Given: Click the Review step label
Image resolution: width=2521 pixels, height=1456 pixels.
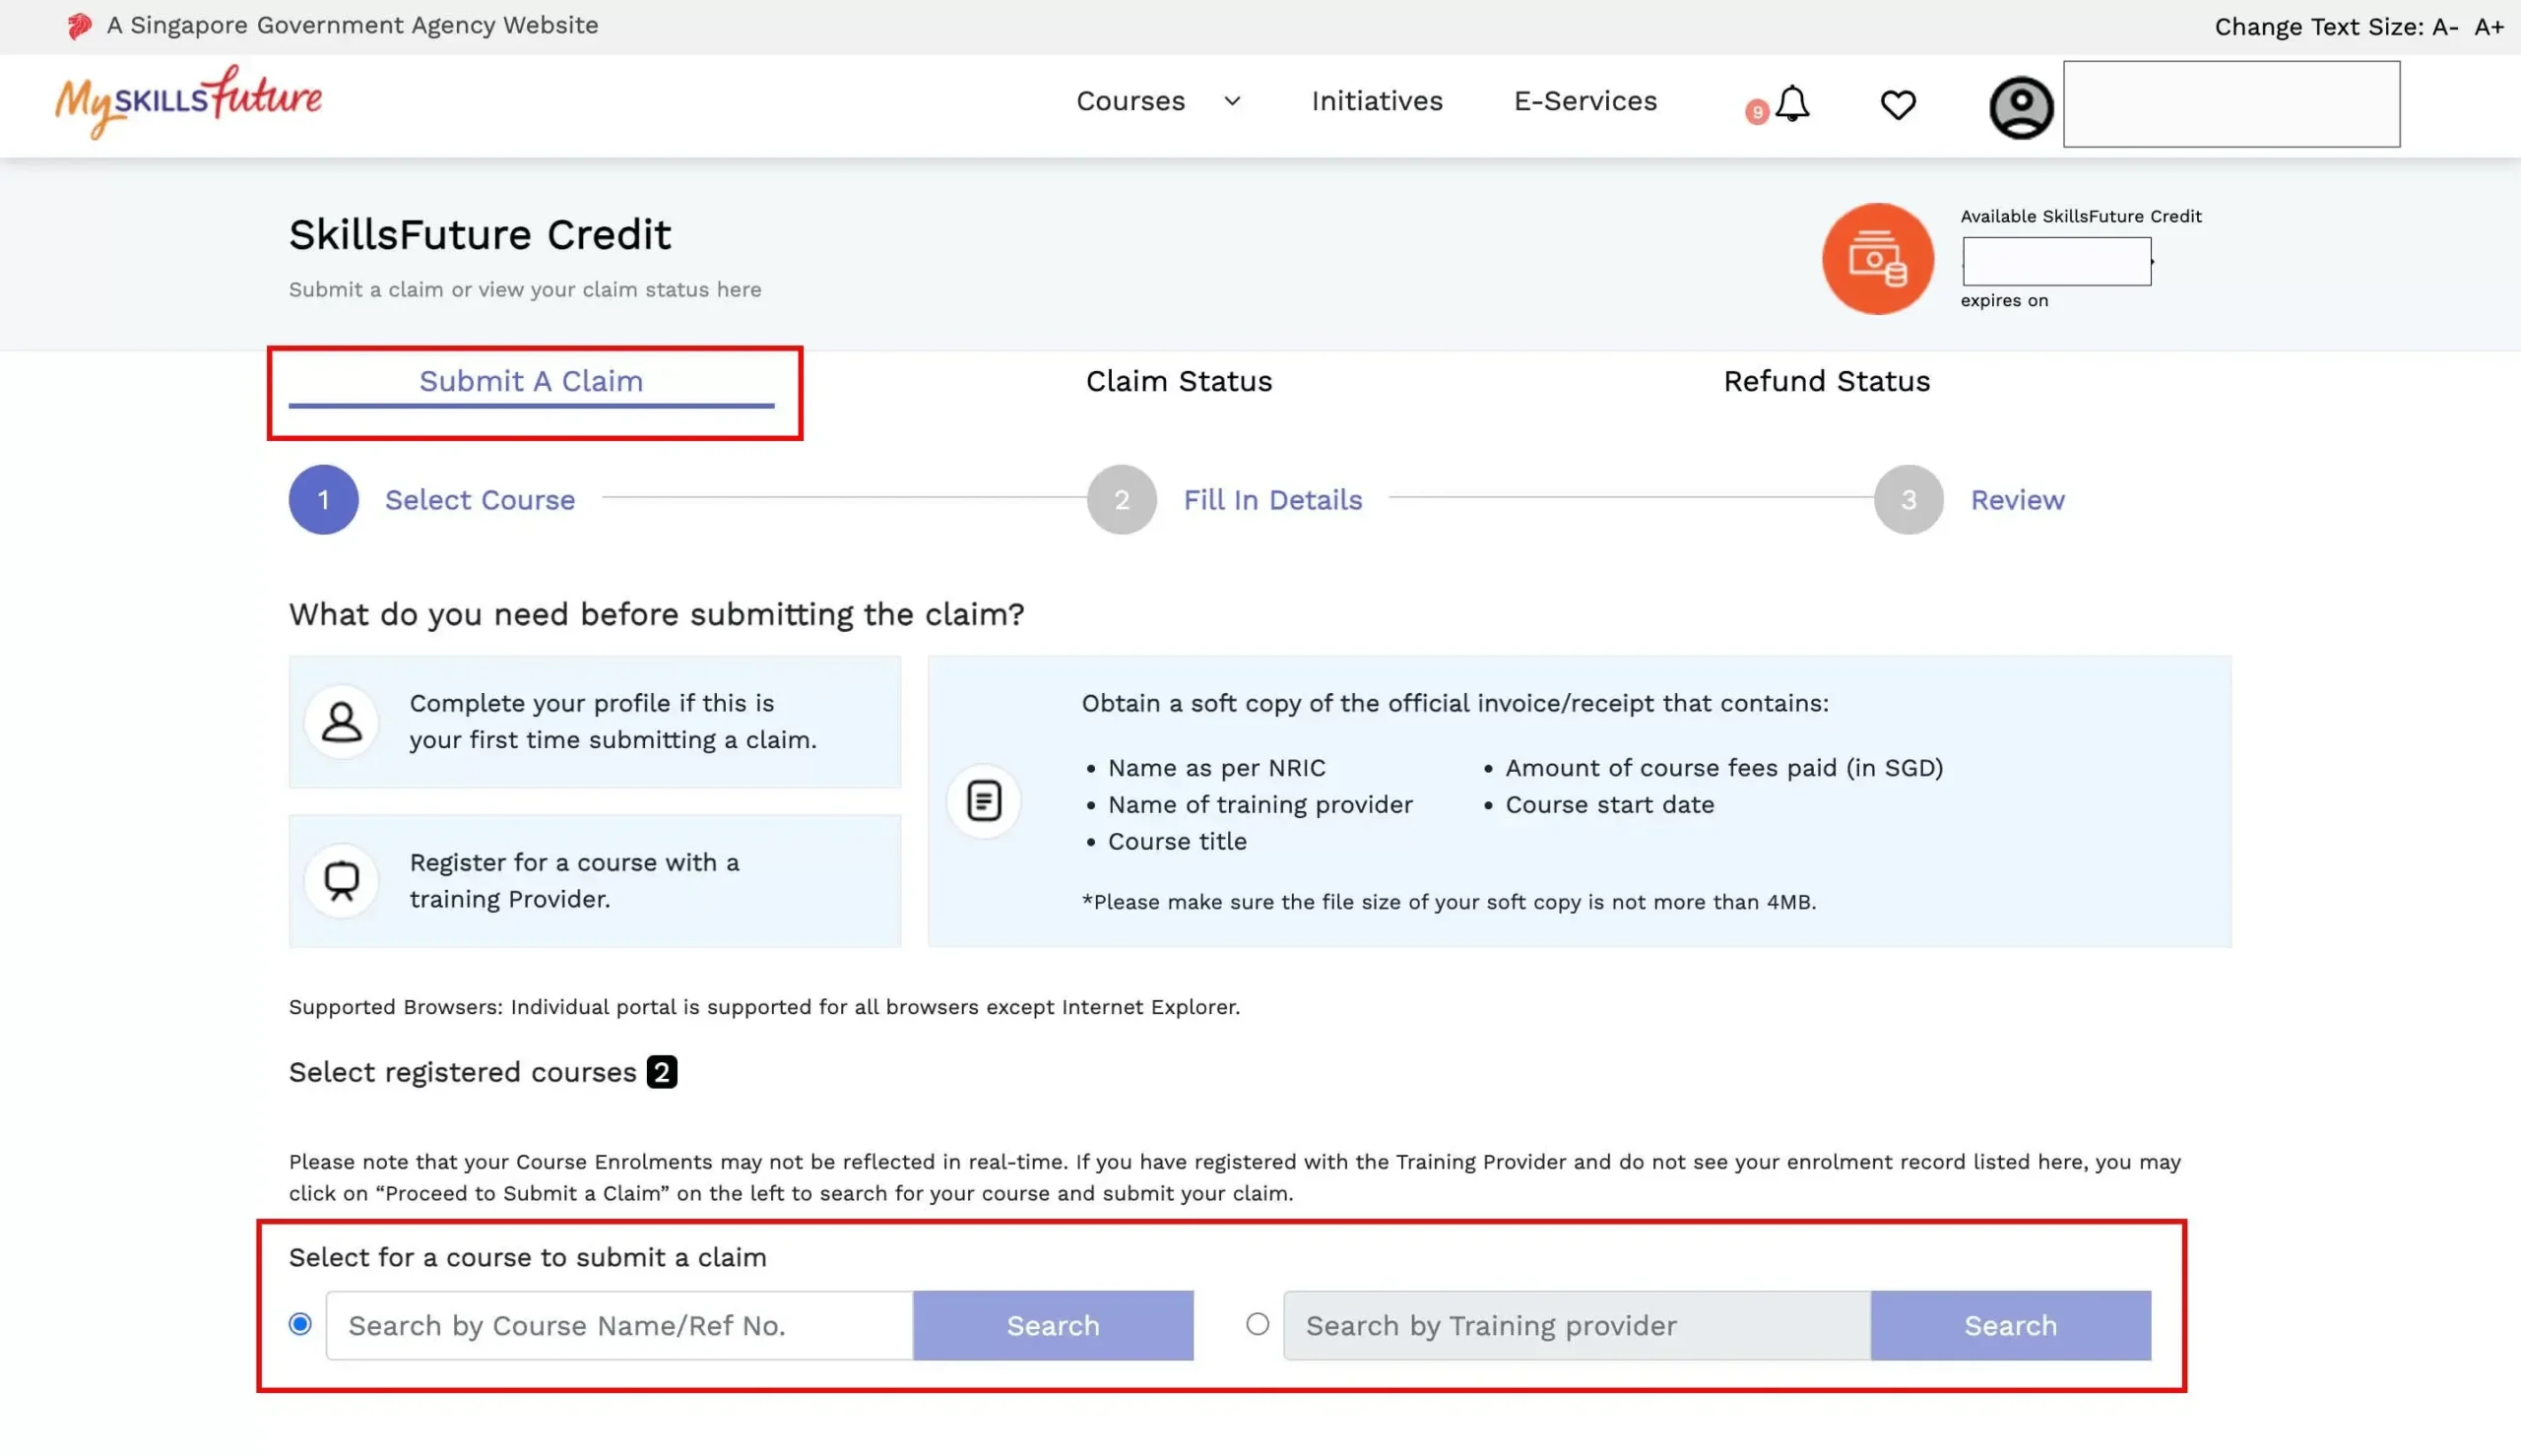Looking at the screenshot, I should 2017,500.
